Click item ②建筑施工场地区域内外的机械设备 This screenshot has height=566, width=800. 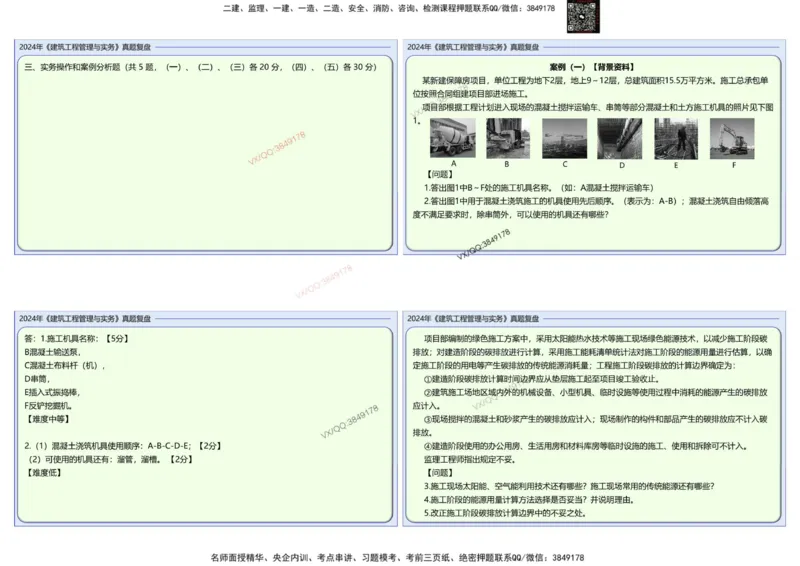(590, 399)
